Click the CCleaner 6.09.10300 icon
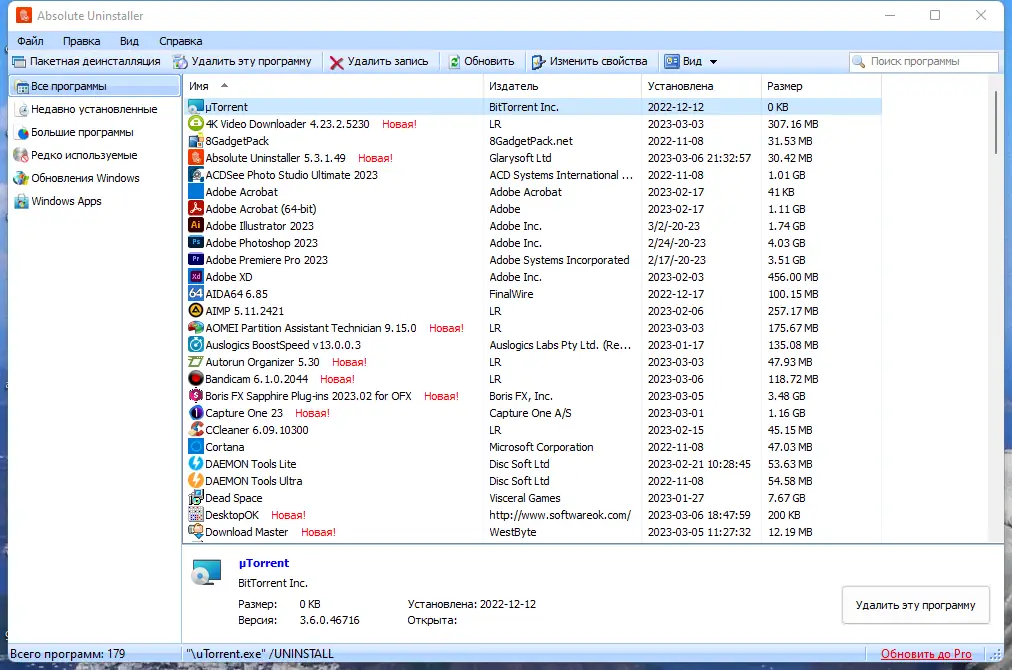1012x670 pixels. [x=196, y=429]
